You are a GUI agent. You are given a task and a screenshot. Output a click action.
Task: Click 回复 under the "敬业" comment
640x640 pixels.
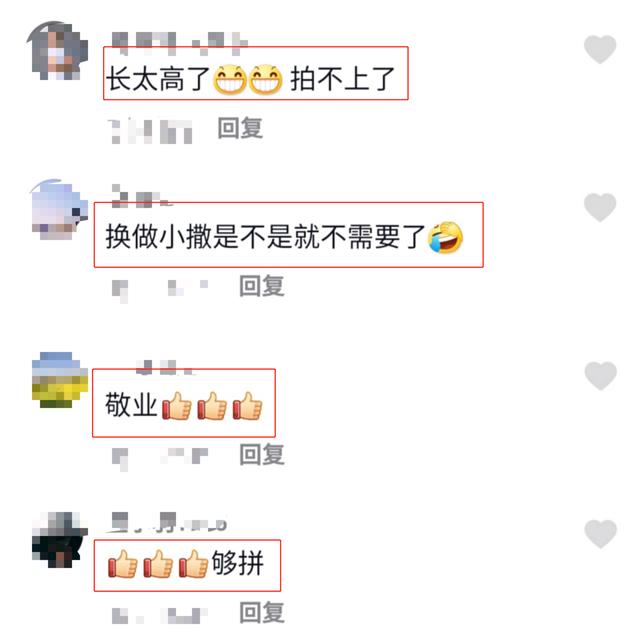click(262, 454)
